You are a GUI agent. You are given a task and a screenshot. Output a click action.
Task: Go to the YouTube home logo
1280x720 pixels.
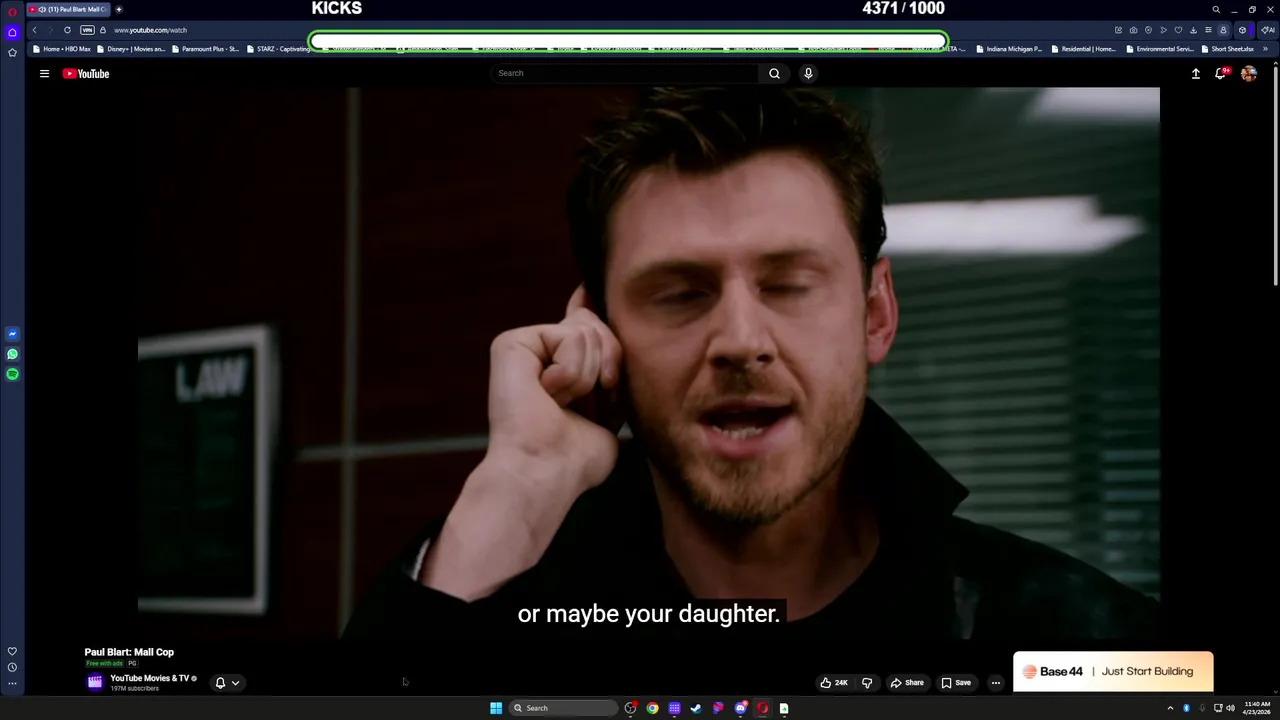(x=86, y=73)
